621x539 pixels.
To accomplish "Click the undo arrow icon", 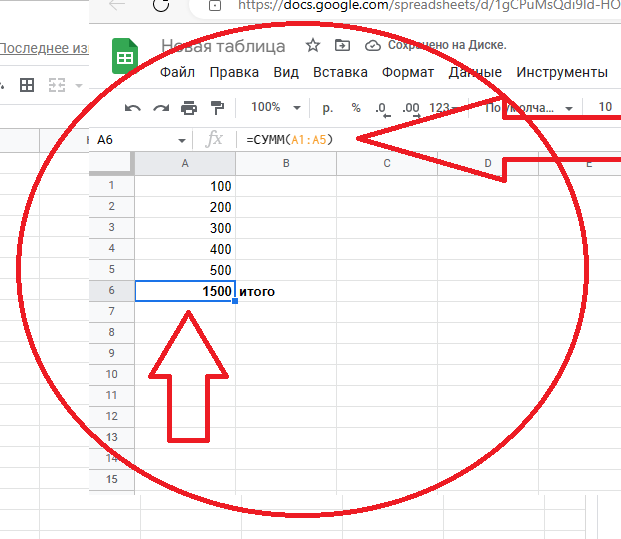I will click(x=132, y=108).
